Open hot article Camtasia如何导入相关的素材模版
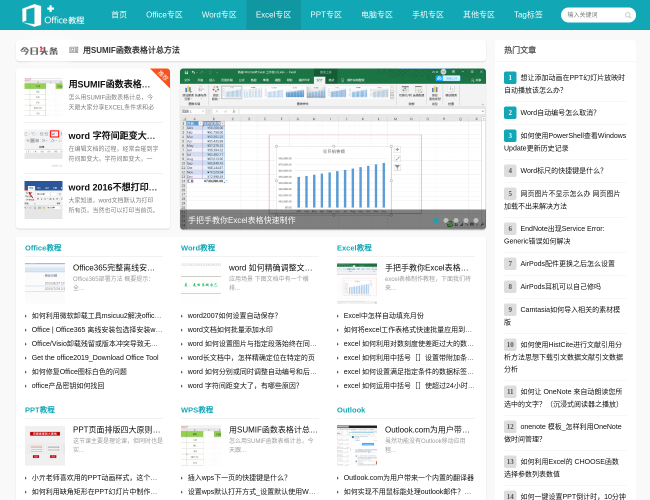The image size is (650, 500). (562, 316)
